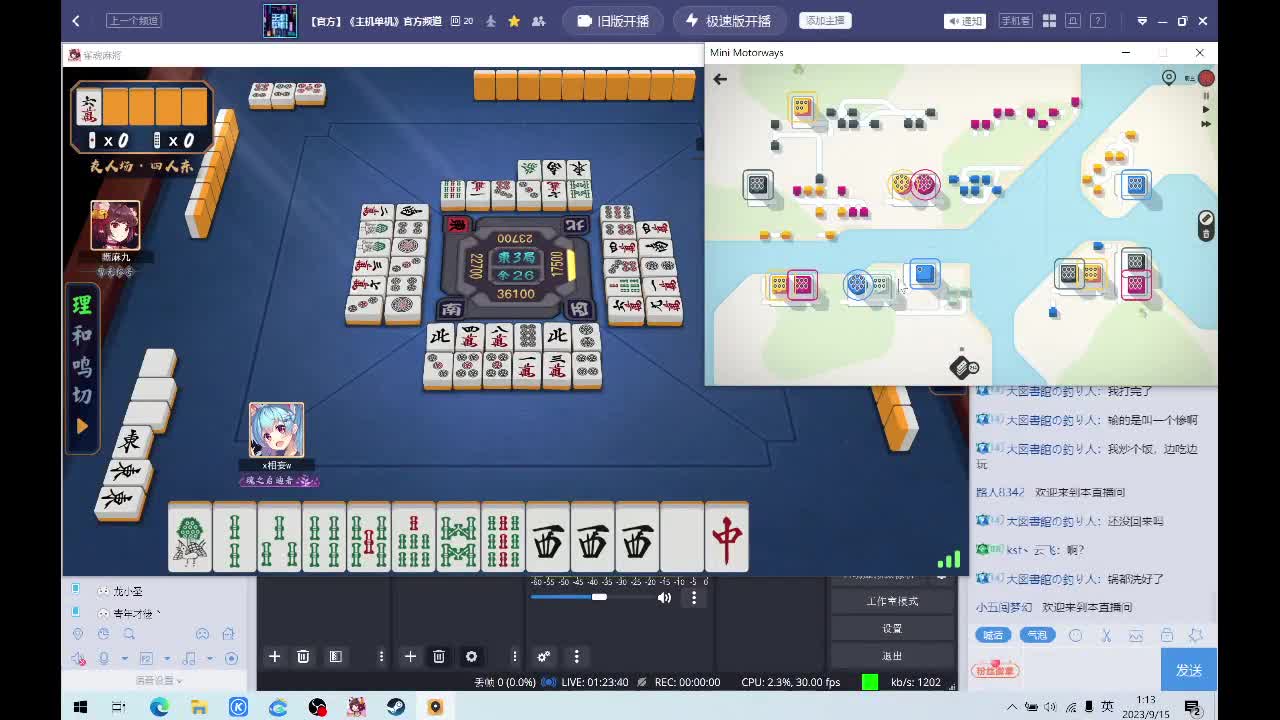Click the map pin icon in Mini Motorways
The width and height of the screenshot is (1280, 720).
[x=1169, y=78]
